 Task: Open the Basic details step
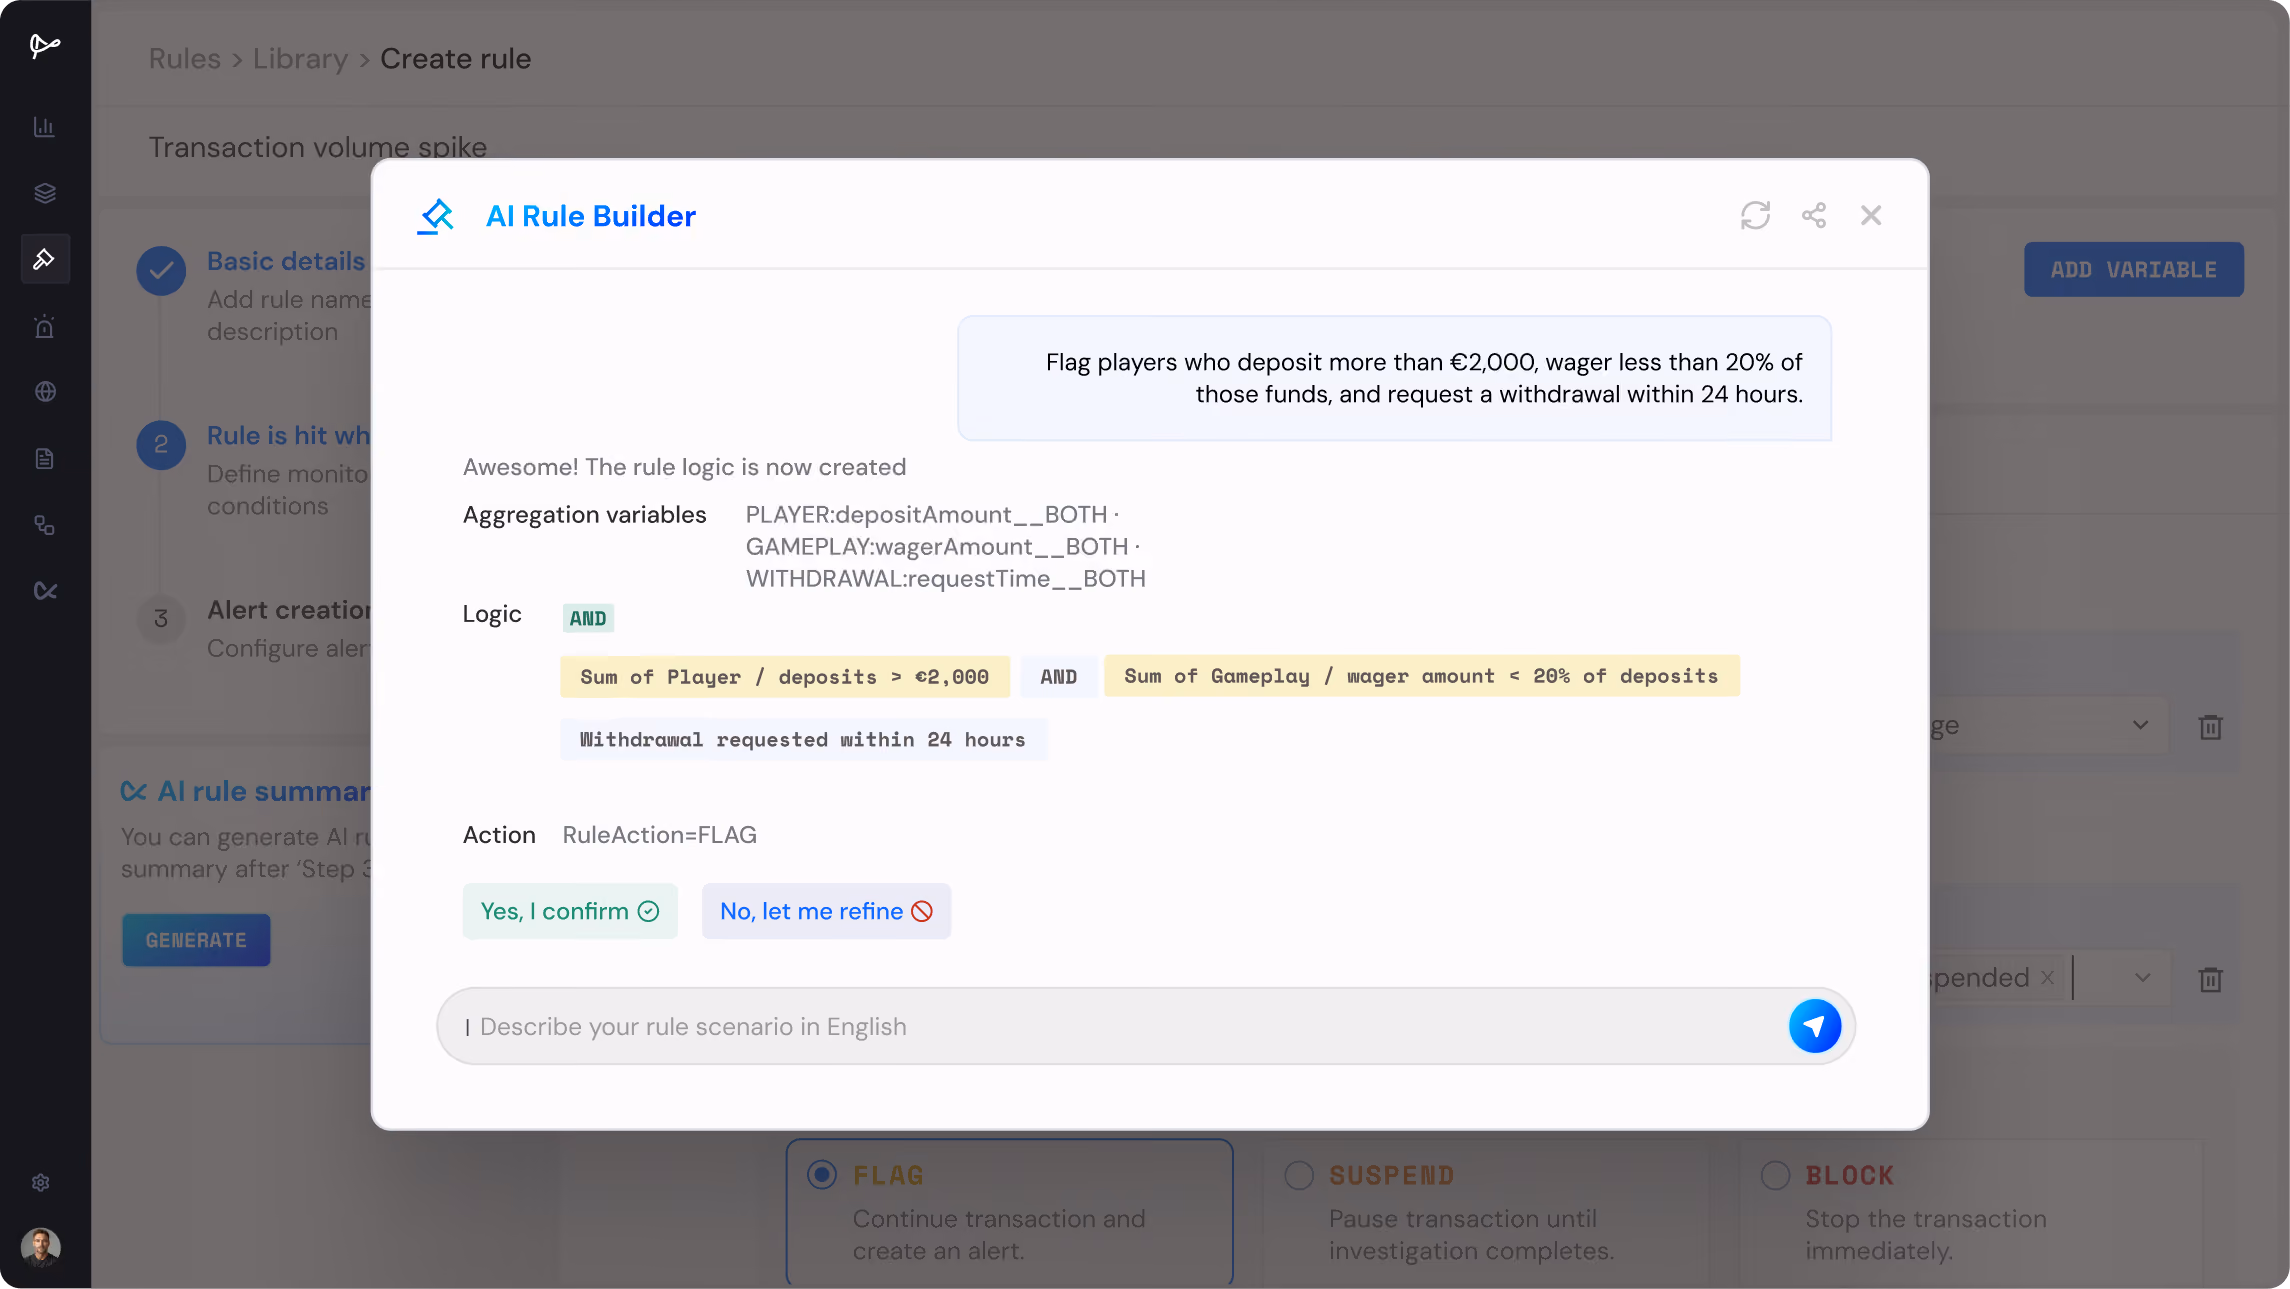pos(286,261)
